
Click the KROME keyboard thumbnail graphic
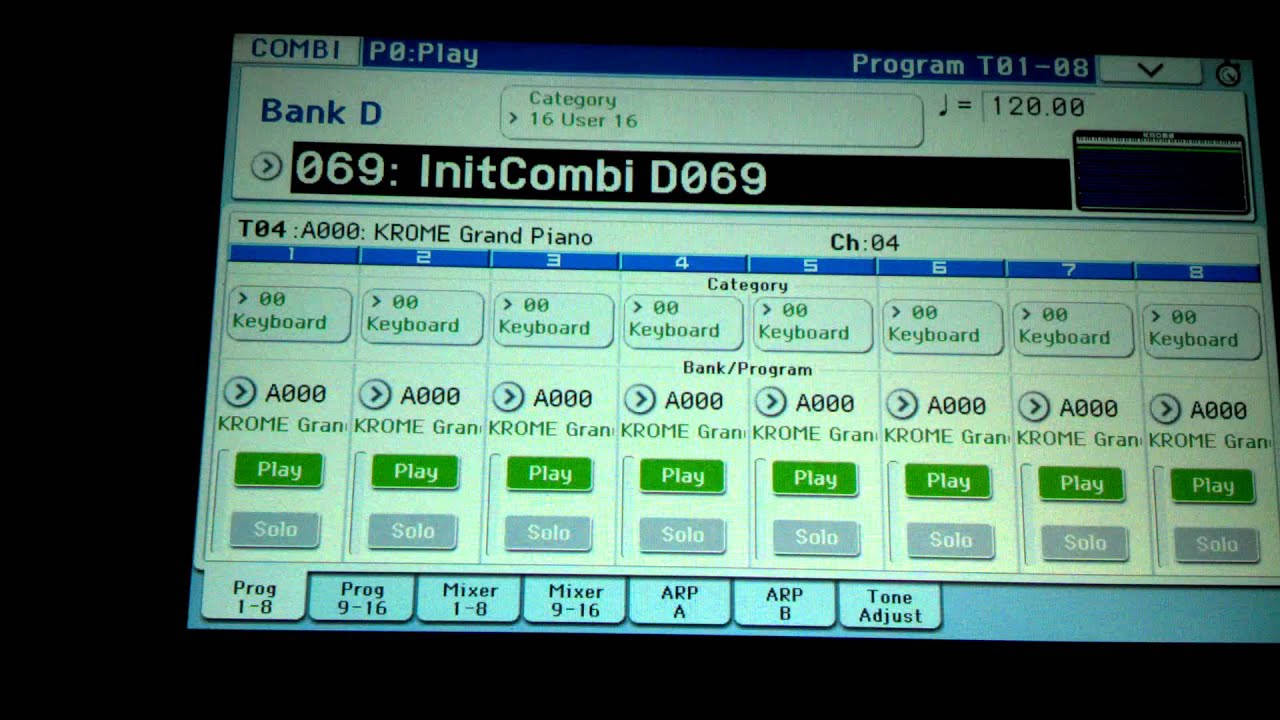point(1159,171)
